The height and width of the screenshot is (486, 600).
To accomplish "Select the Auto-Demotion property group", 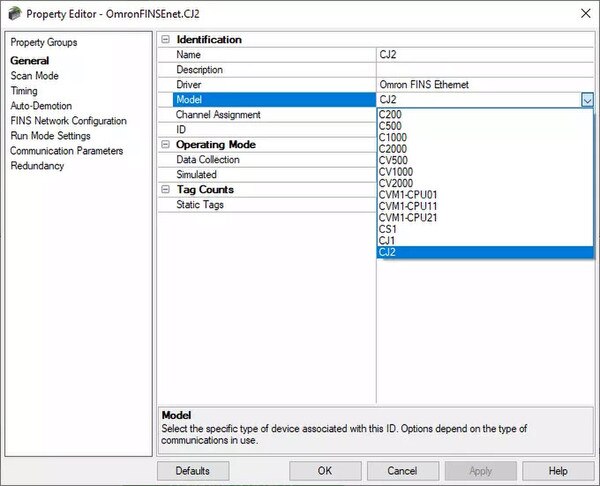I will point(41,106).
